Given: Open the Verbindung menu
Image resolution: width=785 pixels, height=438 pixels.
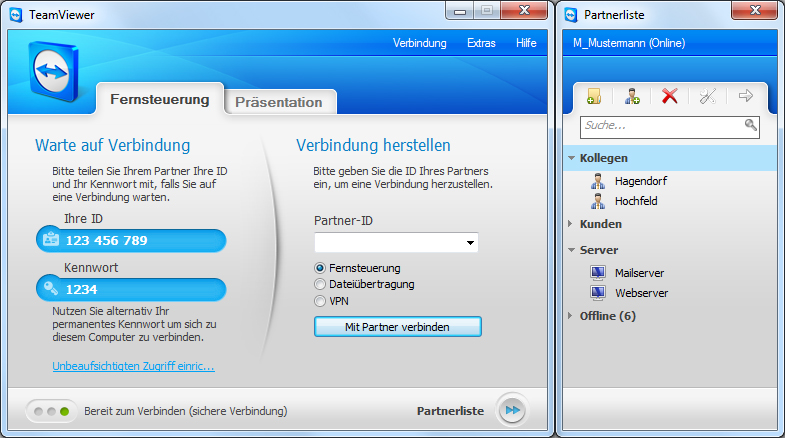Looking at the screenshot, I should click(x=420, y=43).
